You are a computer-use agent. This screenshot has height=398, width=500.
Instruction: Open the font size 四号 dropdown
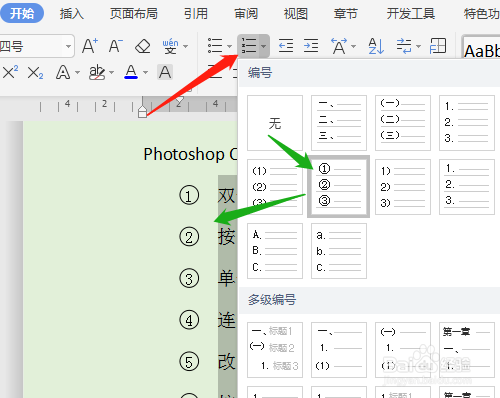click(68, 46)
